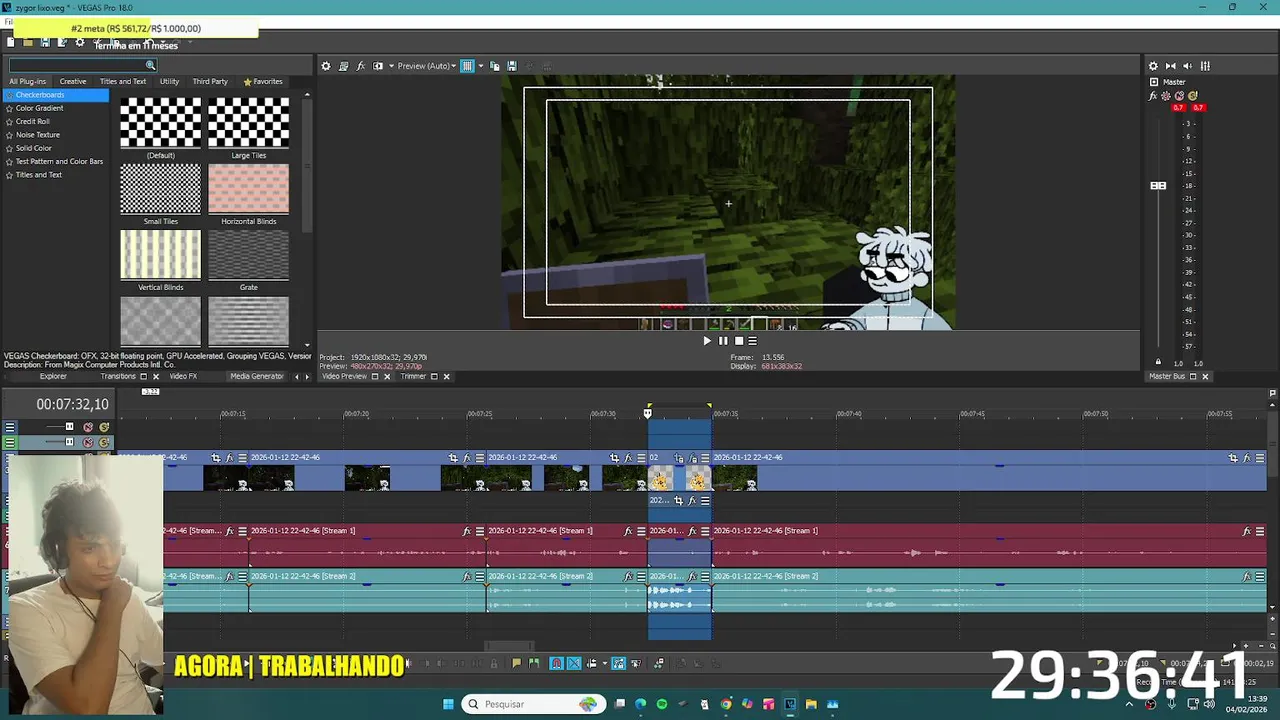Open Auto Ripple mode dropdown arrow
The width and height of the screenshot is (1280, 720).
604,663
